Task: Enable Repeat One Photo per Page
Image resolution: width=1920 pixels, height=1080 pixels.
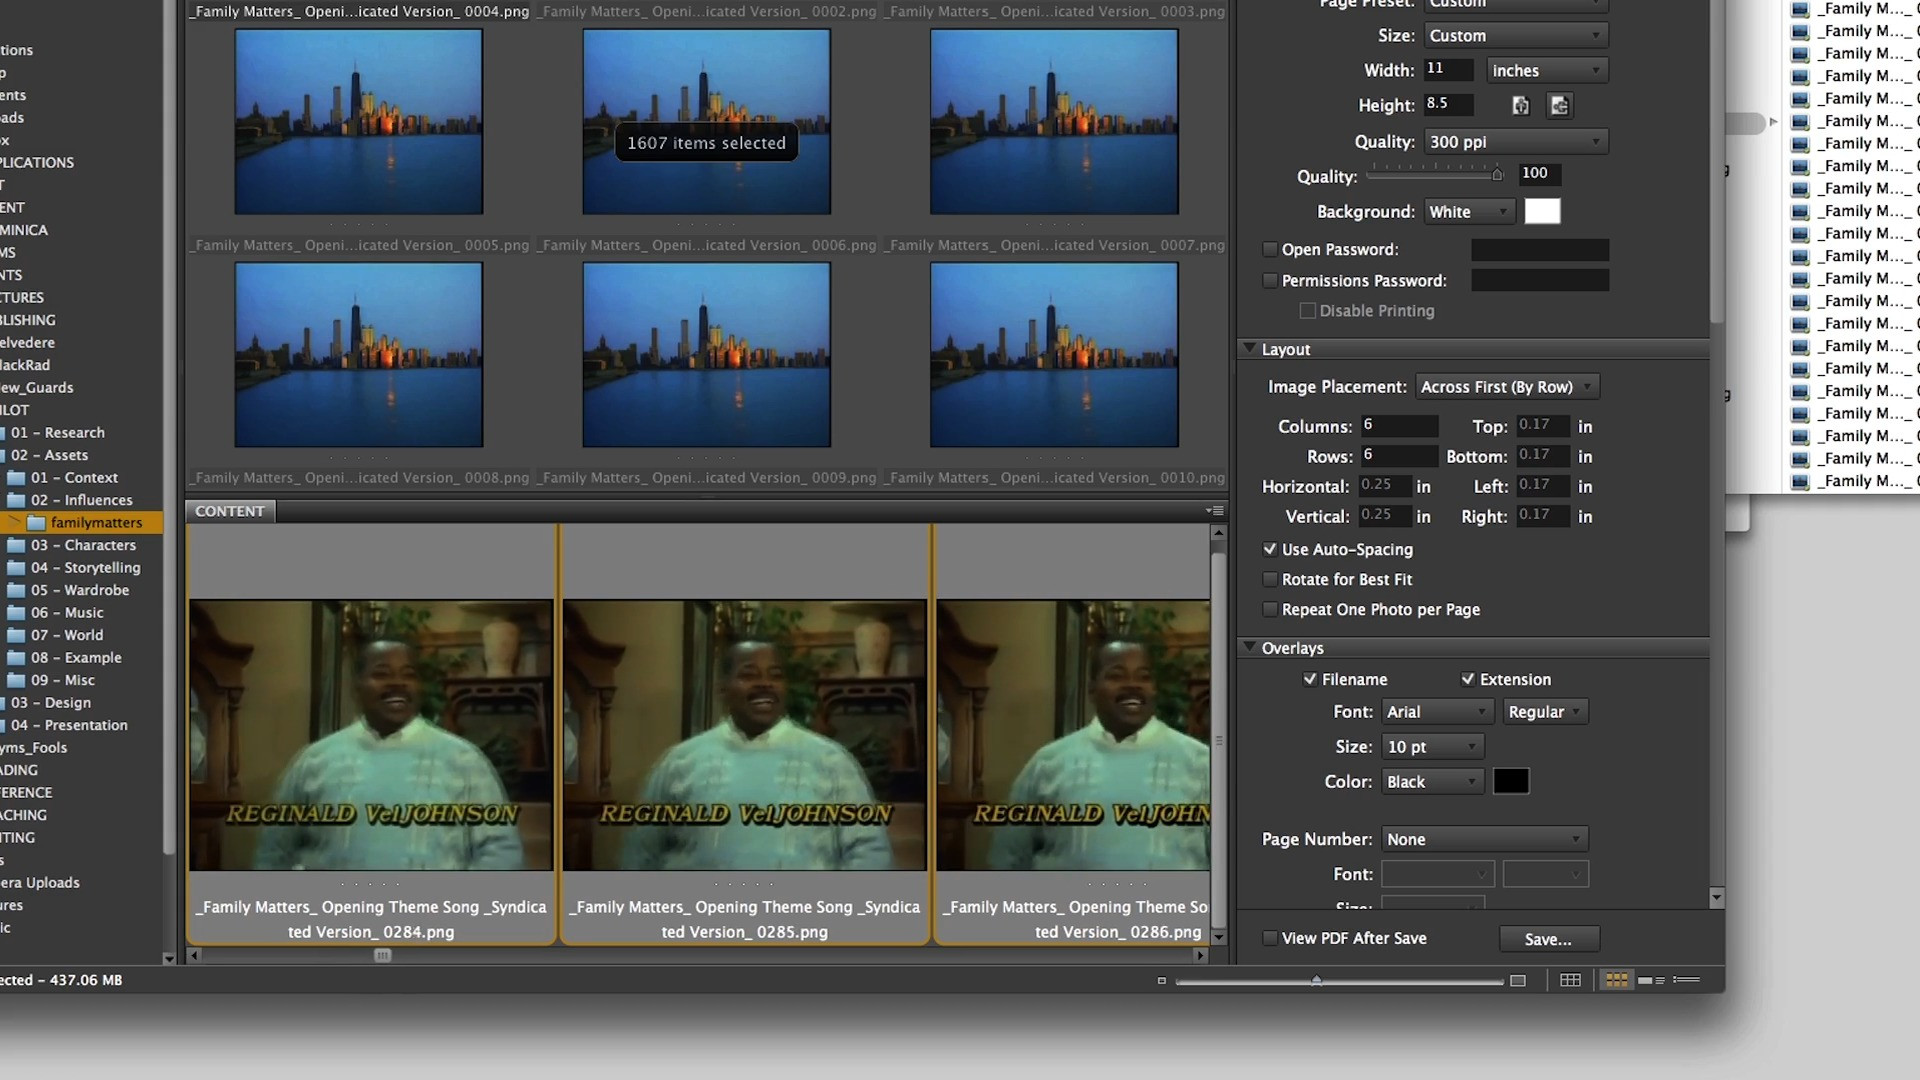Action: tap(1270, 609)
